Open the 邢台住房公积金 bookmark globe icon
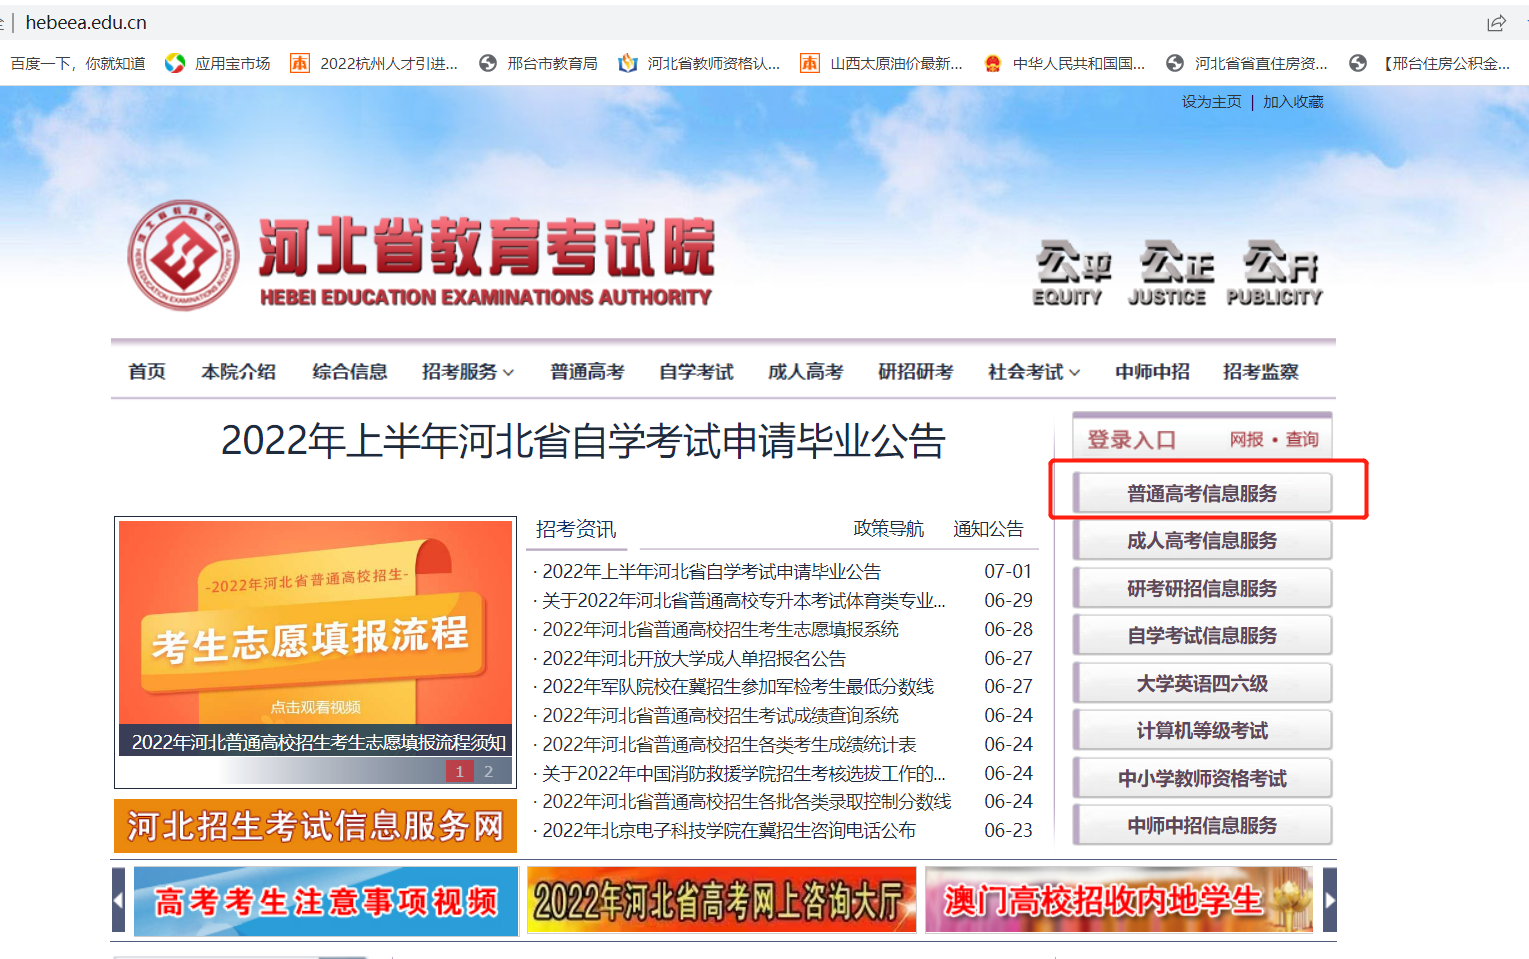 (1357, 63)
